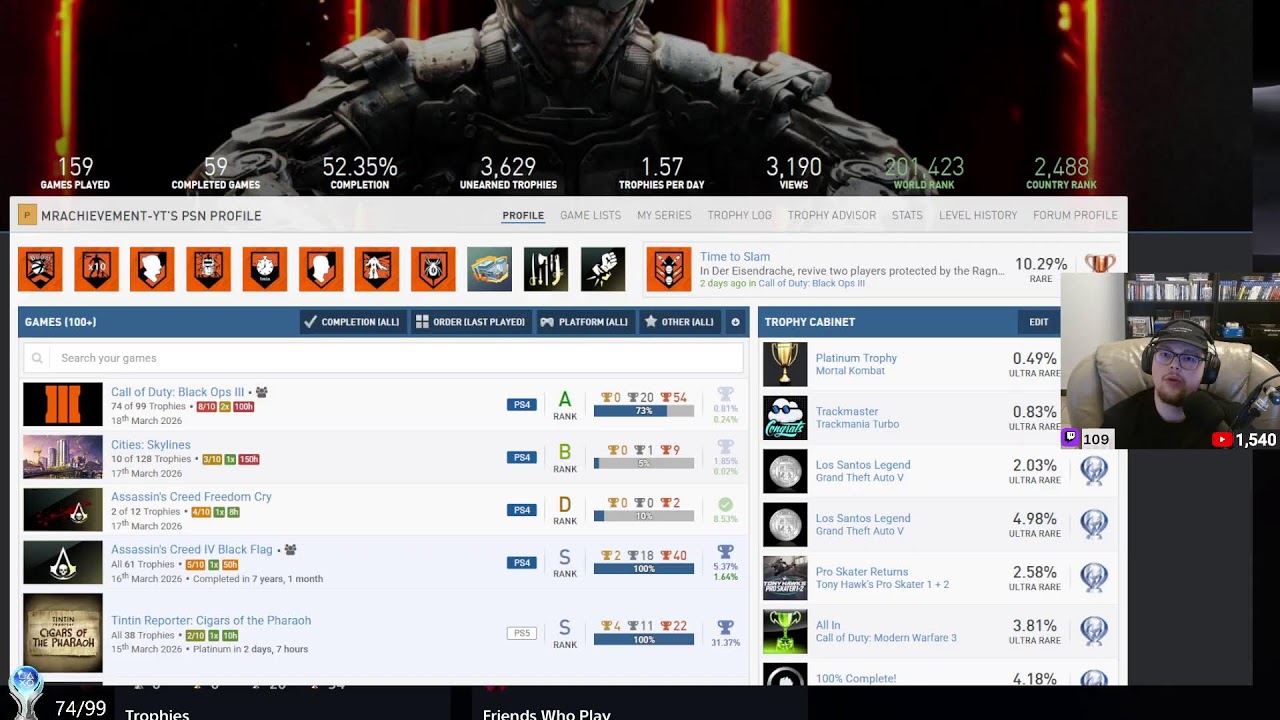The image size is (1280, 720).
Task: Expand the Other (All) filter
Action: (679, 322)
